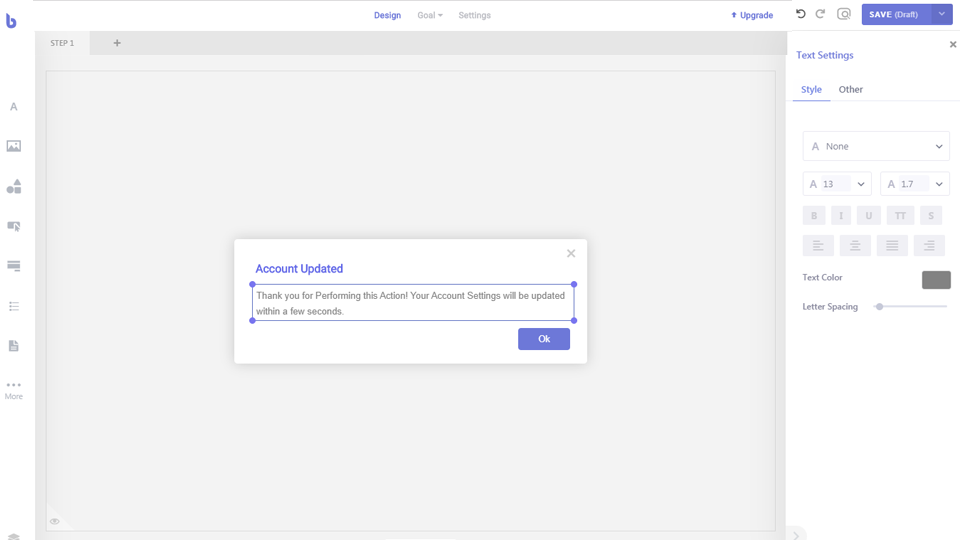The image size is (960, 540).
Task: Switch to the Design tab
Action: click(x=388, y=15)
